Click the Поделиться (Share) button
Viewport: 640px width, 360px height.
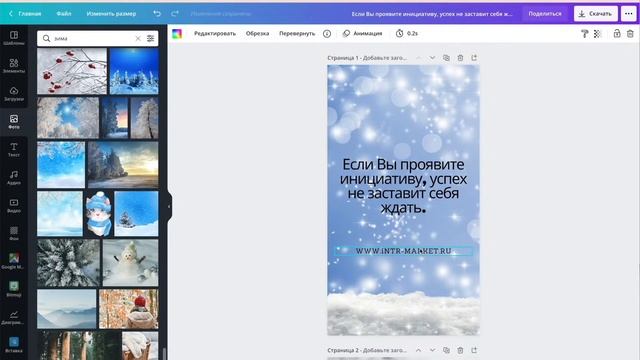click(x=545, y=13)
